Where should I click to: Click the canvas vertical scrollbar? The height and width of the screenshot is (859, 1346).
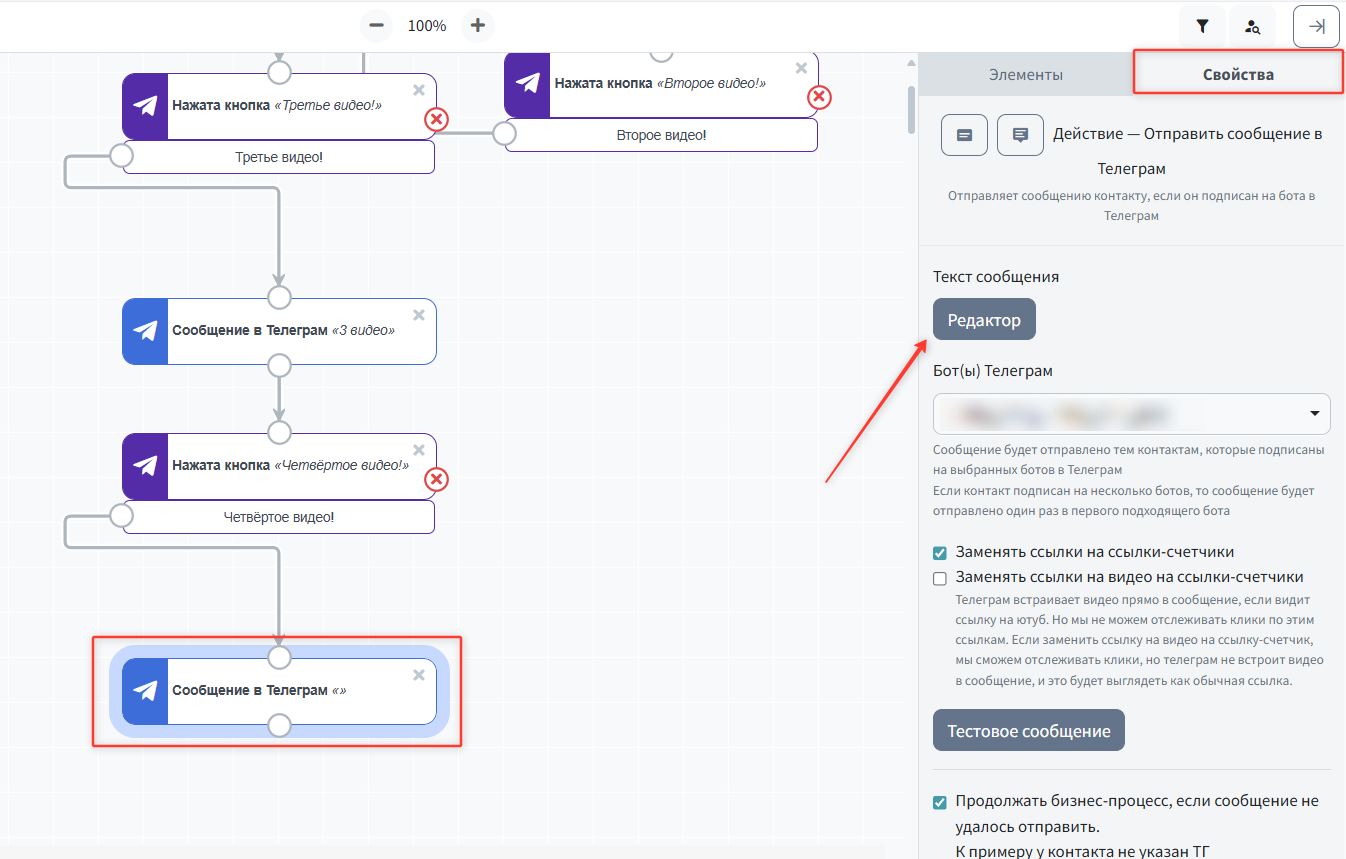click(910, 110)
